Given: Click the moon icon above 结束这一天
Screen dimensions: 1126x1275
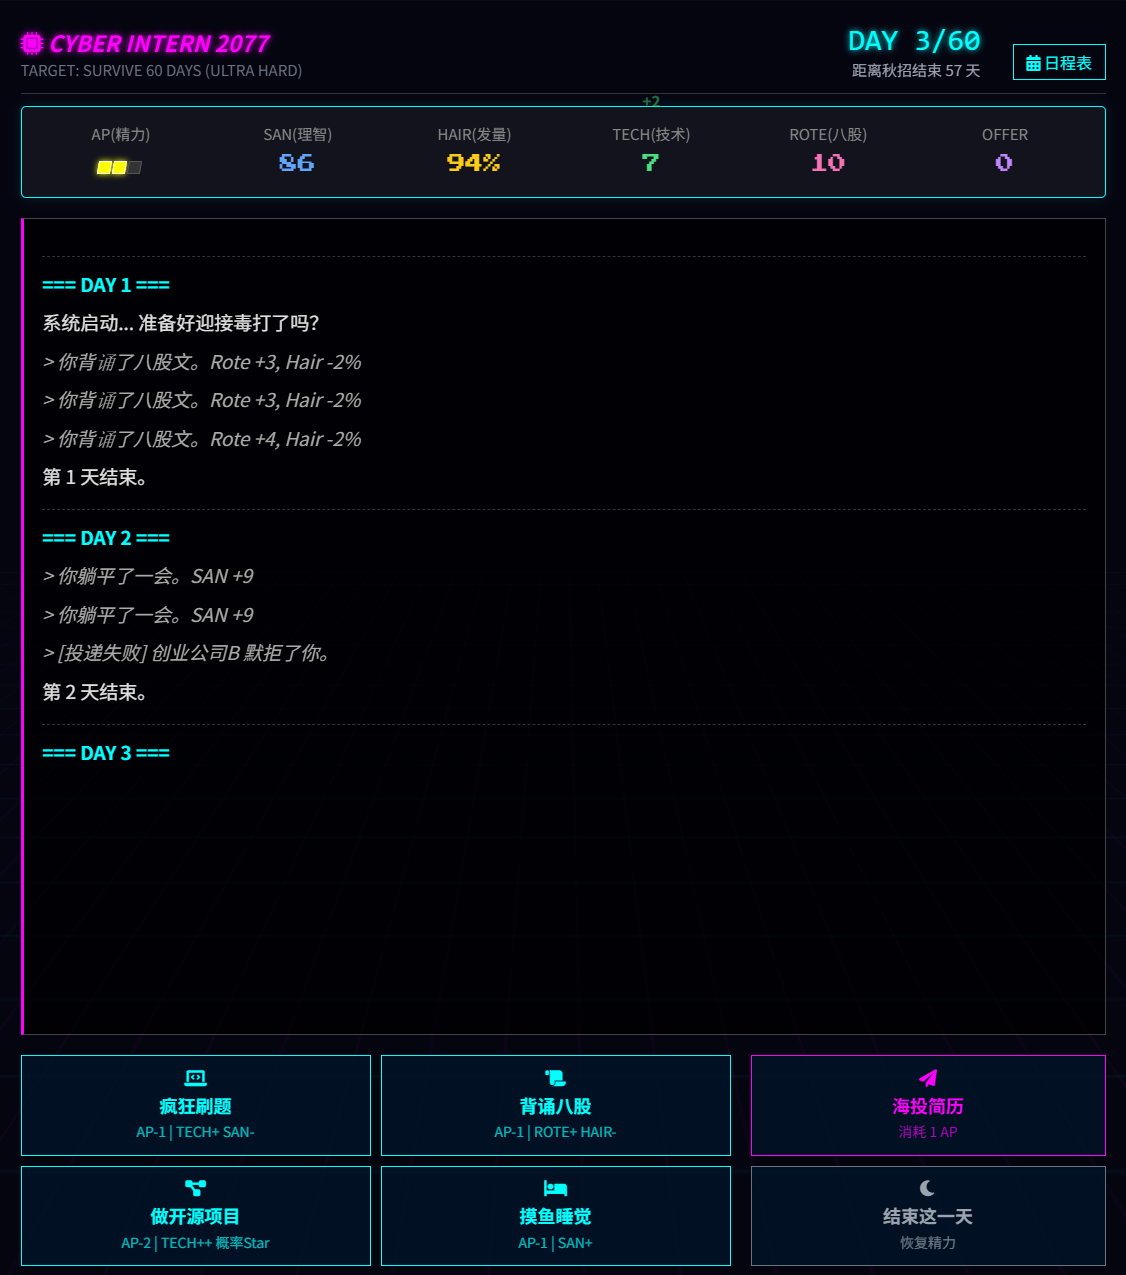Looking at the screenshot, I should (927, 1188).
